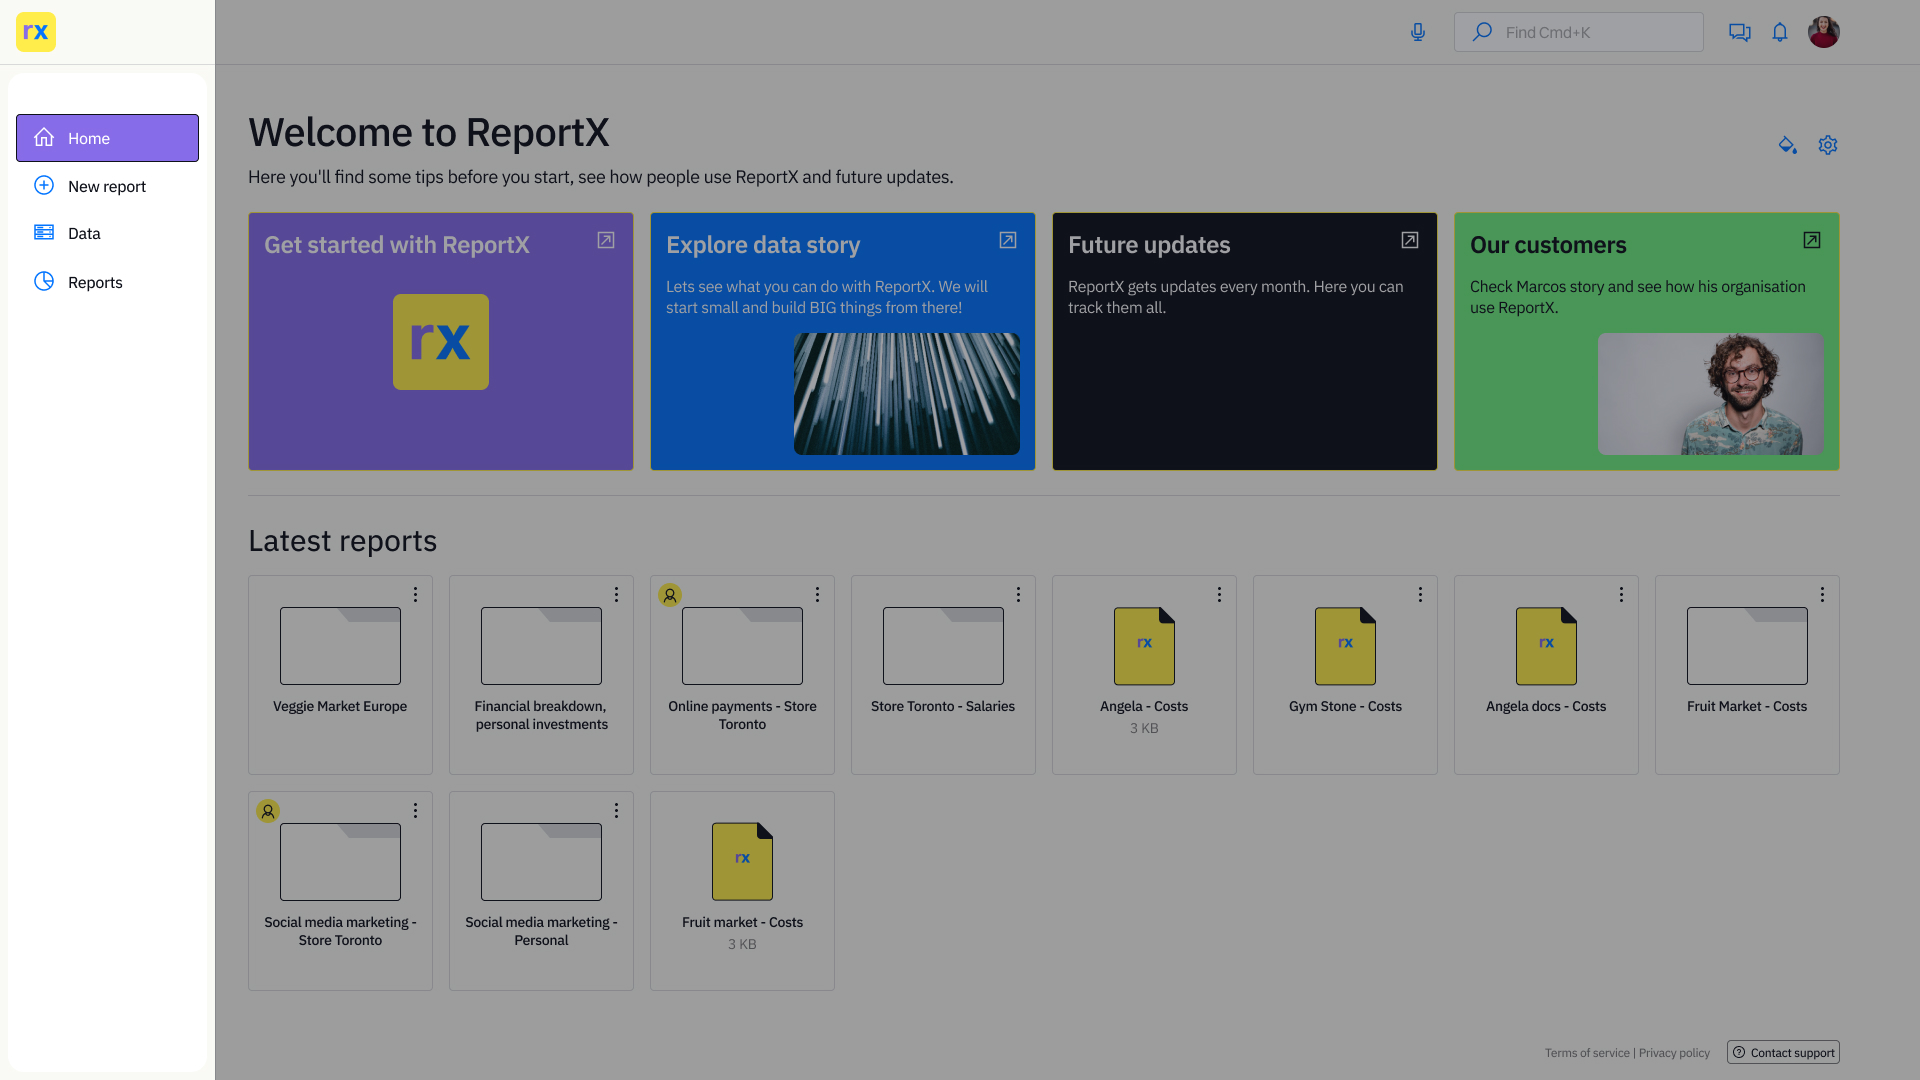Open the Fruit market - Costs 3 KB file
The width and height of the screenshot is (1920, 1080).
[742, 862]
